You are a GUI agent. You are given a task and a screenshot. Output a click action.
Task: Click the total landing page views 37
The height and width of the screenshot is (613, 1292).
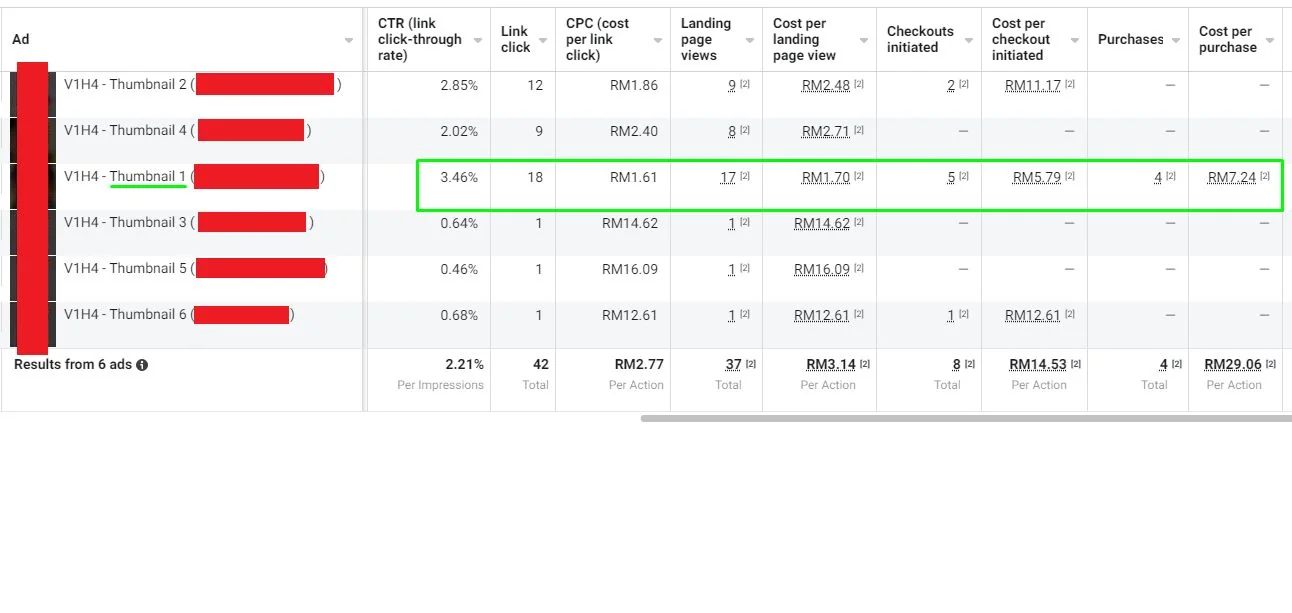pyautogui.click(x=733, y=364)
